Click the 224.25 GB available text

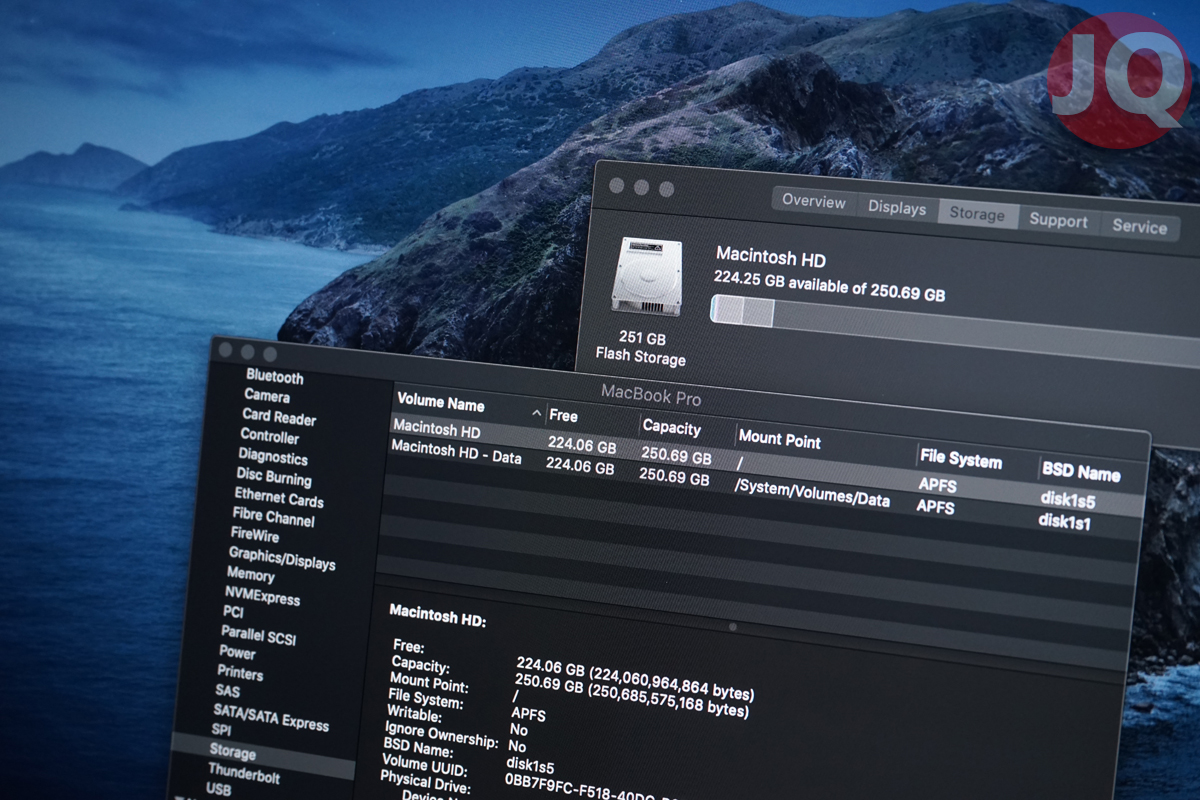[829, 286]
